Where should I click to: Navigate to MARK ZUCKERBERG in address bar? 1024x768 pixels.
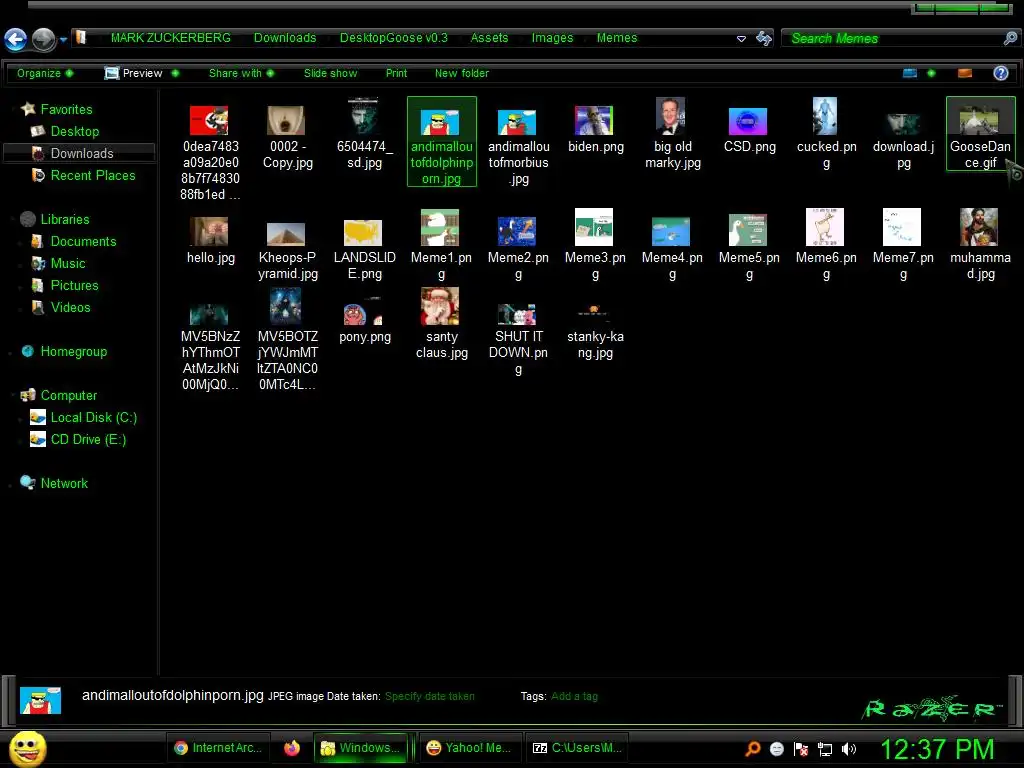coord(170,38)
